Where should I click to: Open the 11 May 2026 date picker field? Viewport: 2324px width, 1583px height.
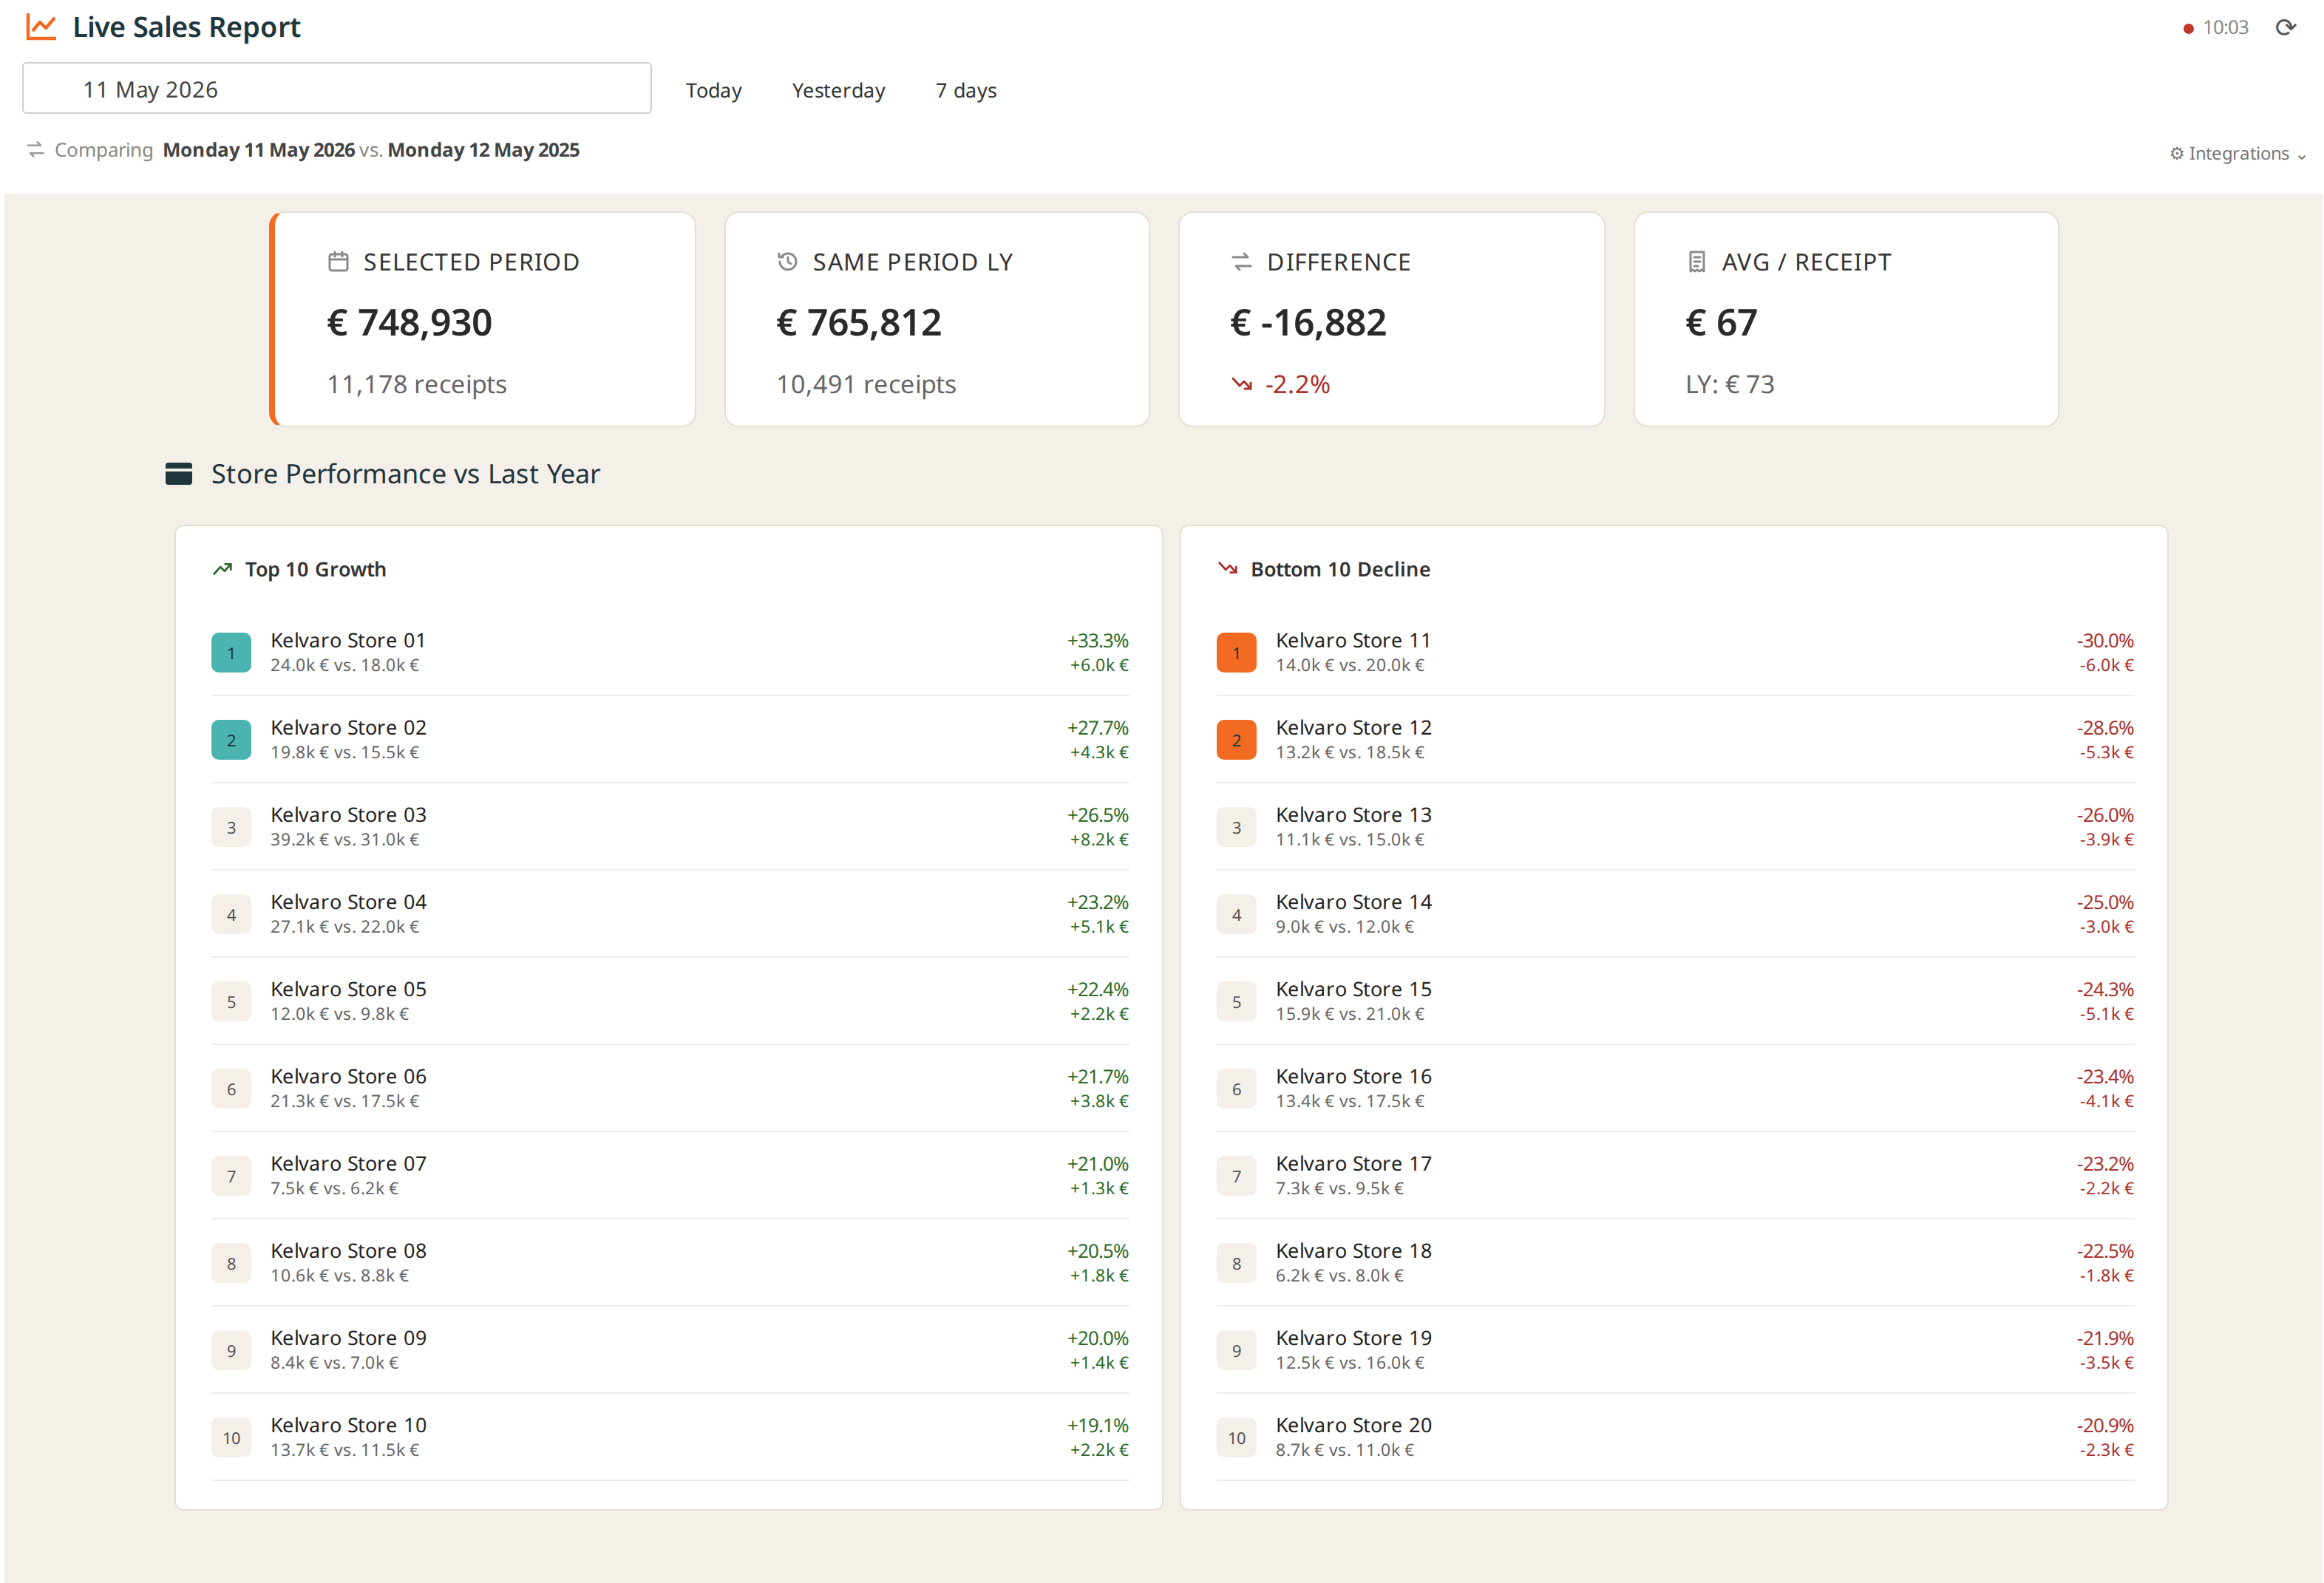(337, 89)
